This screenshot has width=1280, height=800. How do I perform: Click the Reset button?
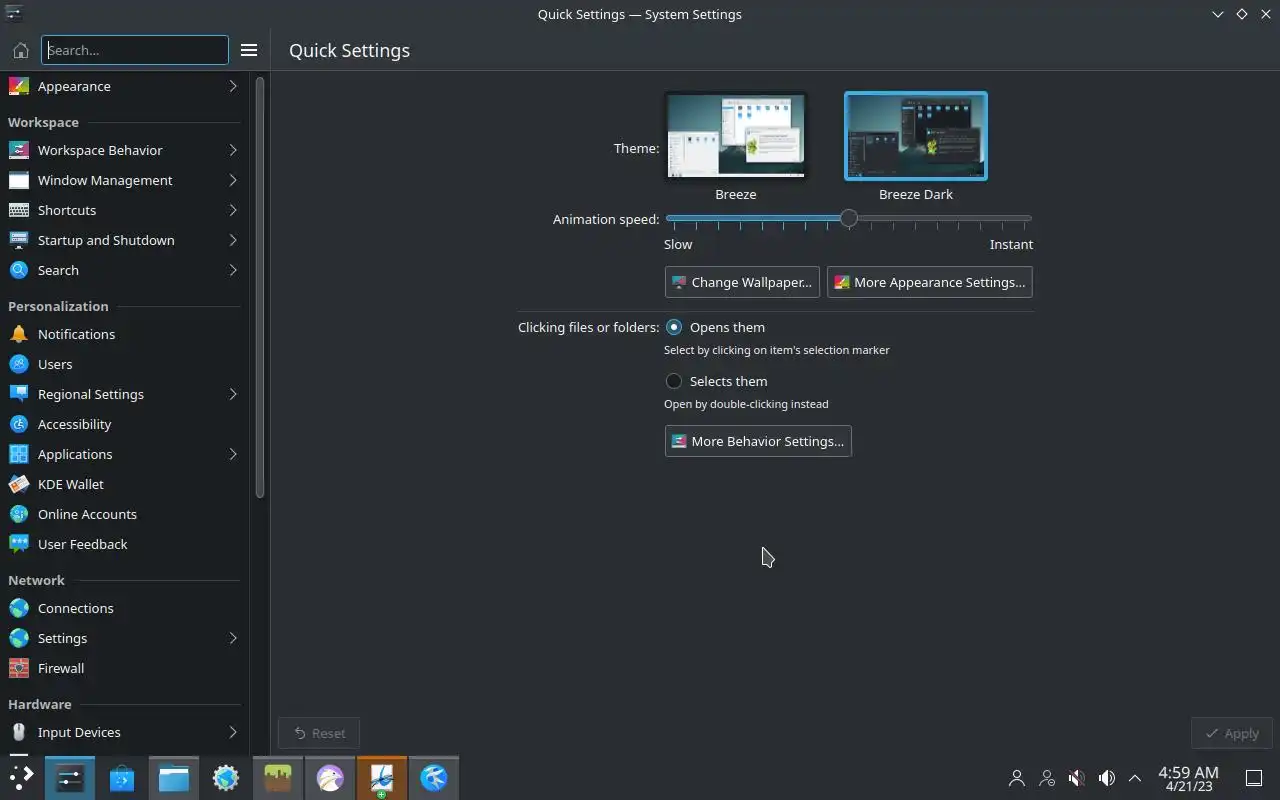pyautogui.click(x=319, y=733)
